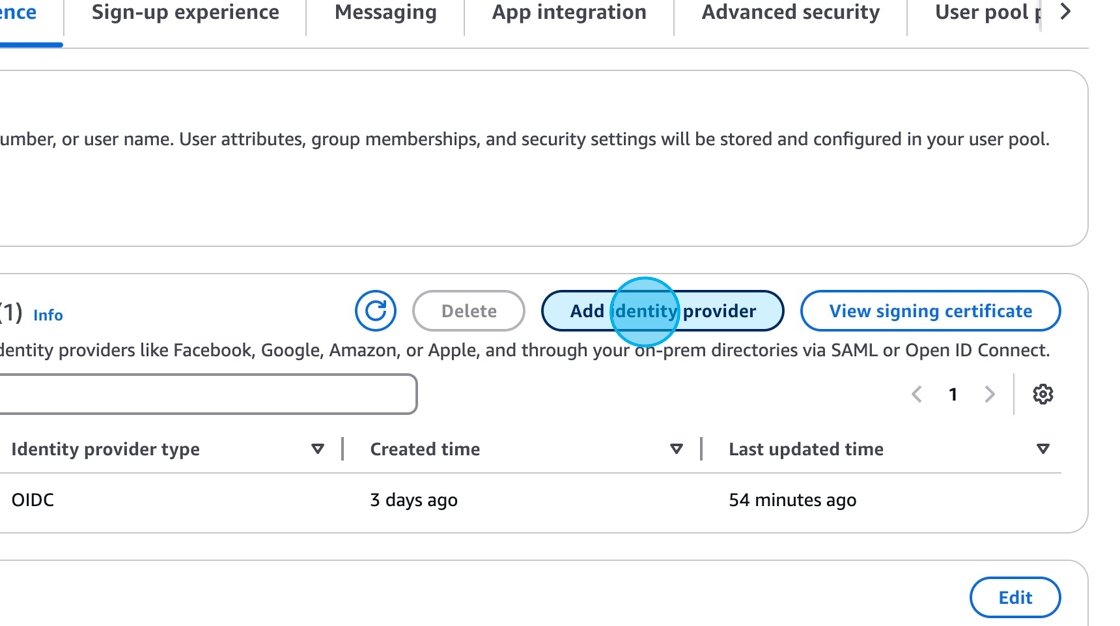Click the OIDC provider type cell
Screen dimensions: 1120x626
coord(33,500)
